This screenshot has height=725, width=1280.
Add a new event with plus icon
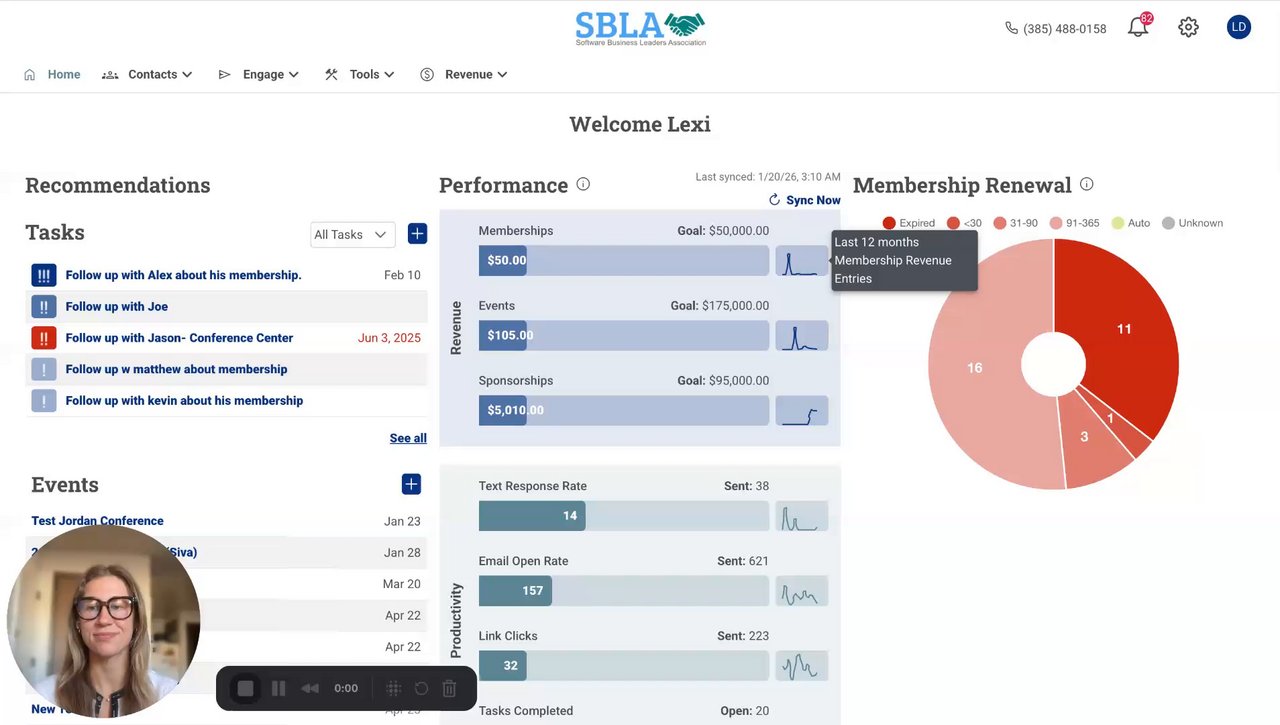(x=411, y=484)
